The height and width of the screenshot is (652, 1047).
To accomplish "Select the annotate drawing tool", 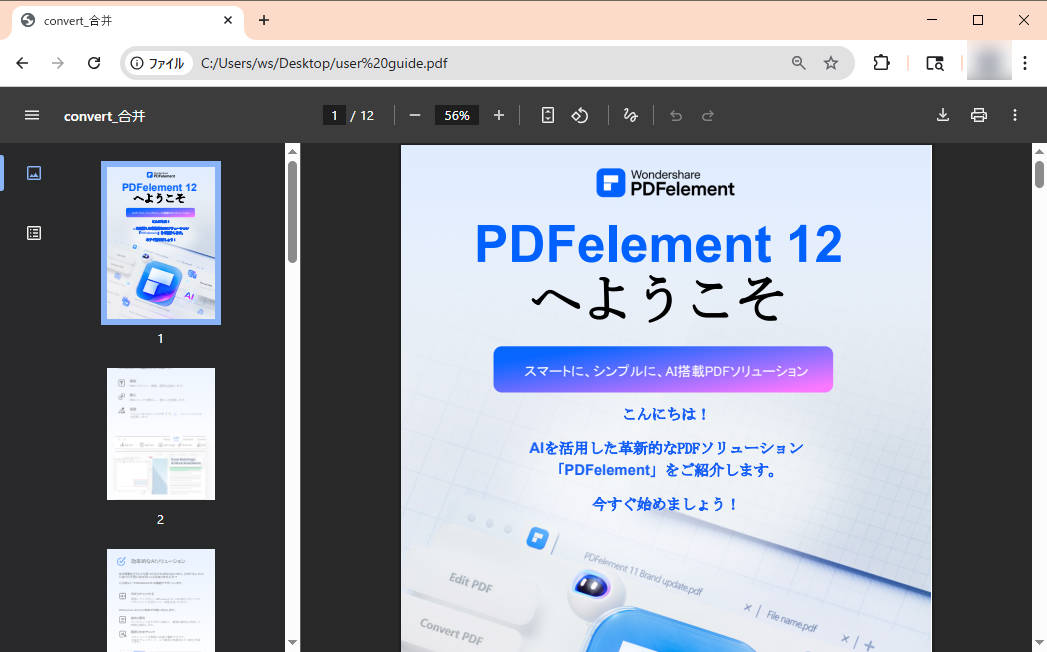I will 630,115.
